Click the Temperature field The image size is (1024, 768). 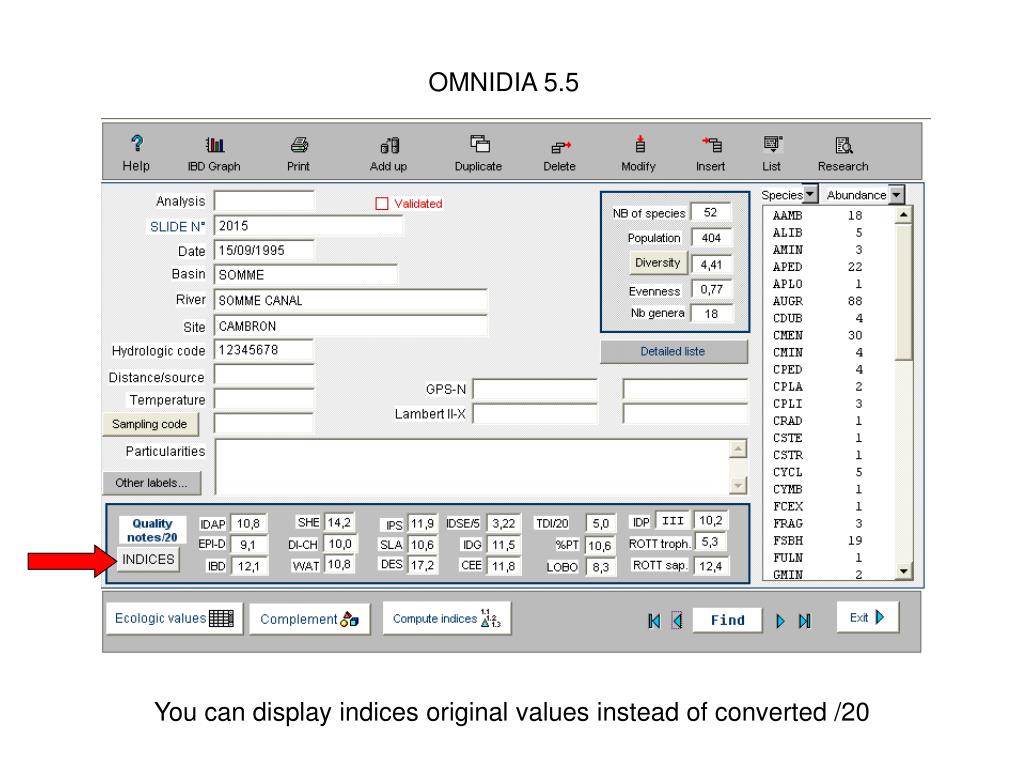[x=264, y=399]
